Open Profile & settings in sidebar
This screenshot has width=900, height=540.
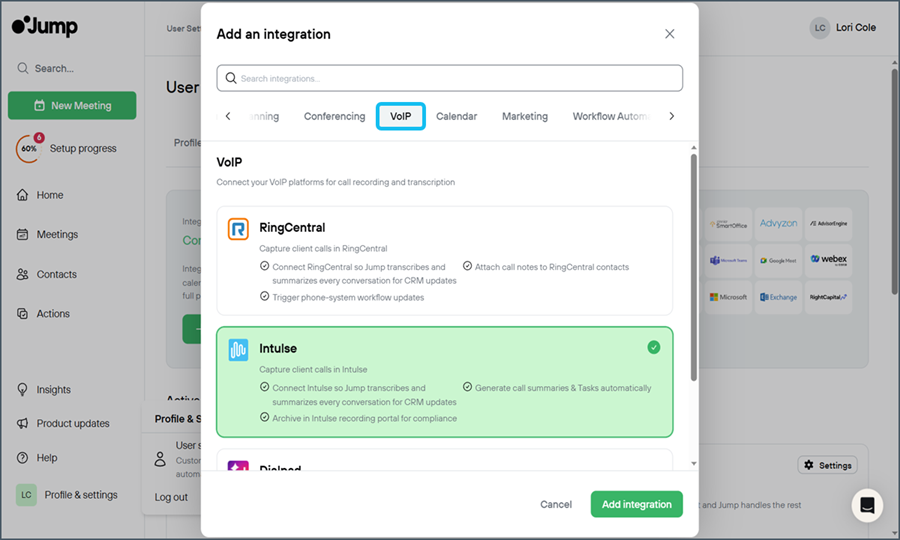67,495
